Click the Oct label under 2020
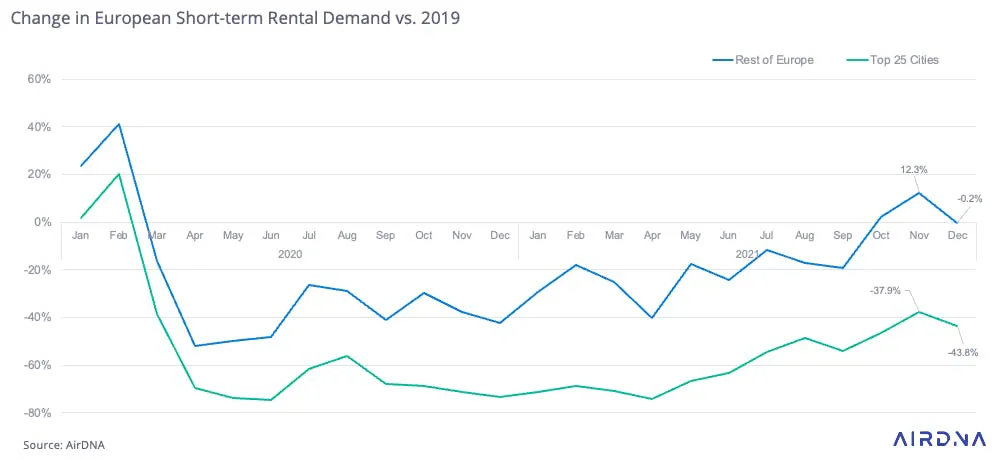The width and height of the screenshot is (1000, 460). pos(423,235)
